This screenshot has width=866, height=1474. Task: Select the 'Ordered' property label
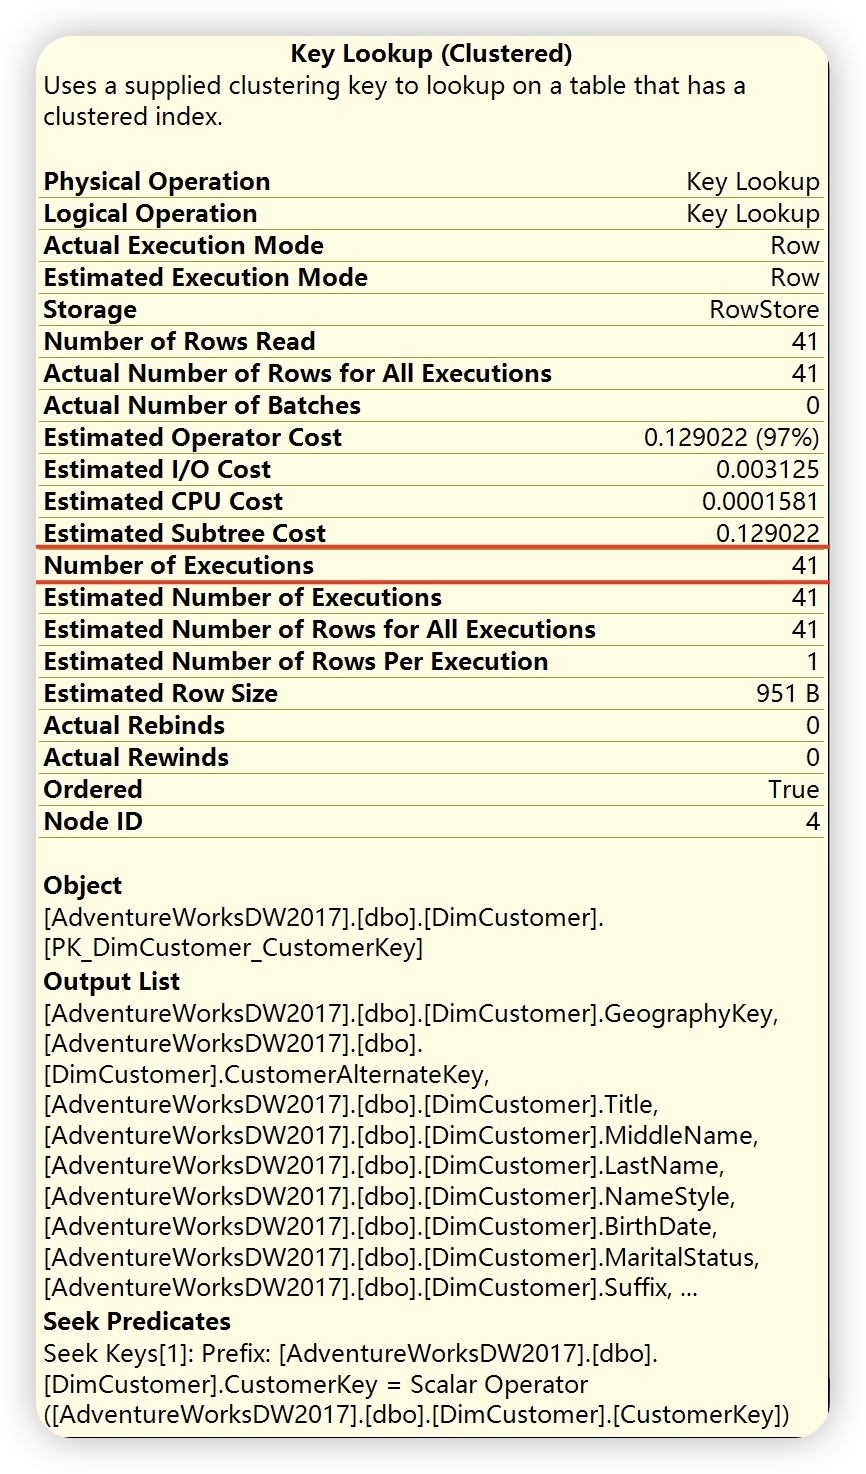click(x=93, y=790)
